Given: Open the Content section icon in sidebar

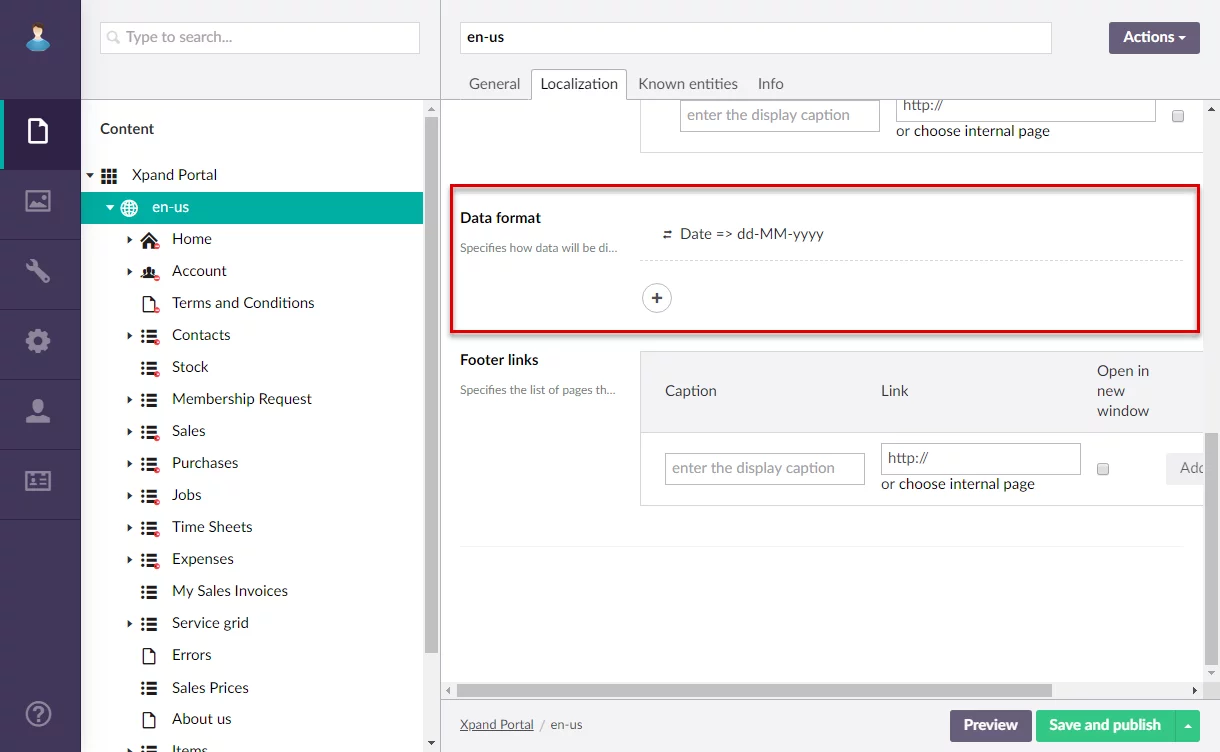Looking at the screenshot, I should point(38,132).
